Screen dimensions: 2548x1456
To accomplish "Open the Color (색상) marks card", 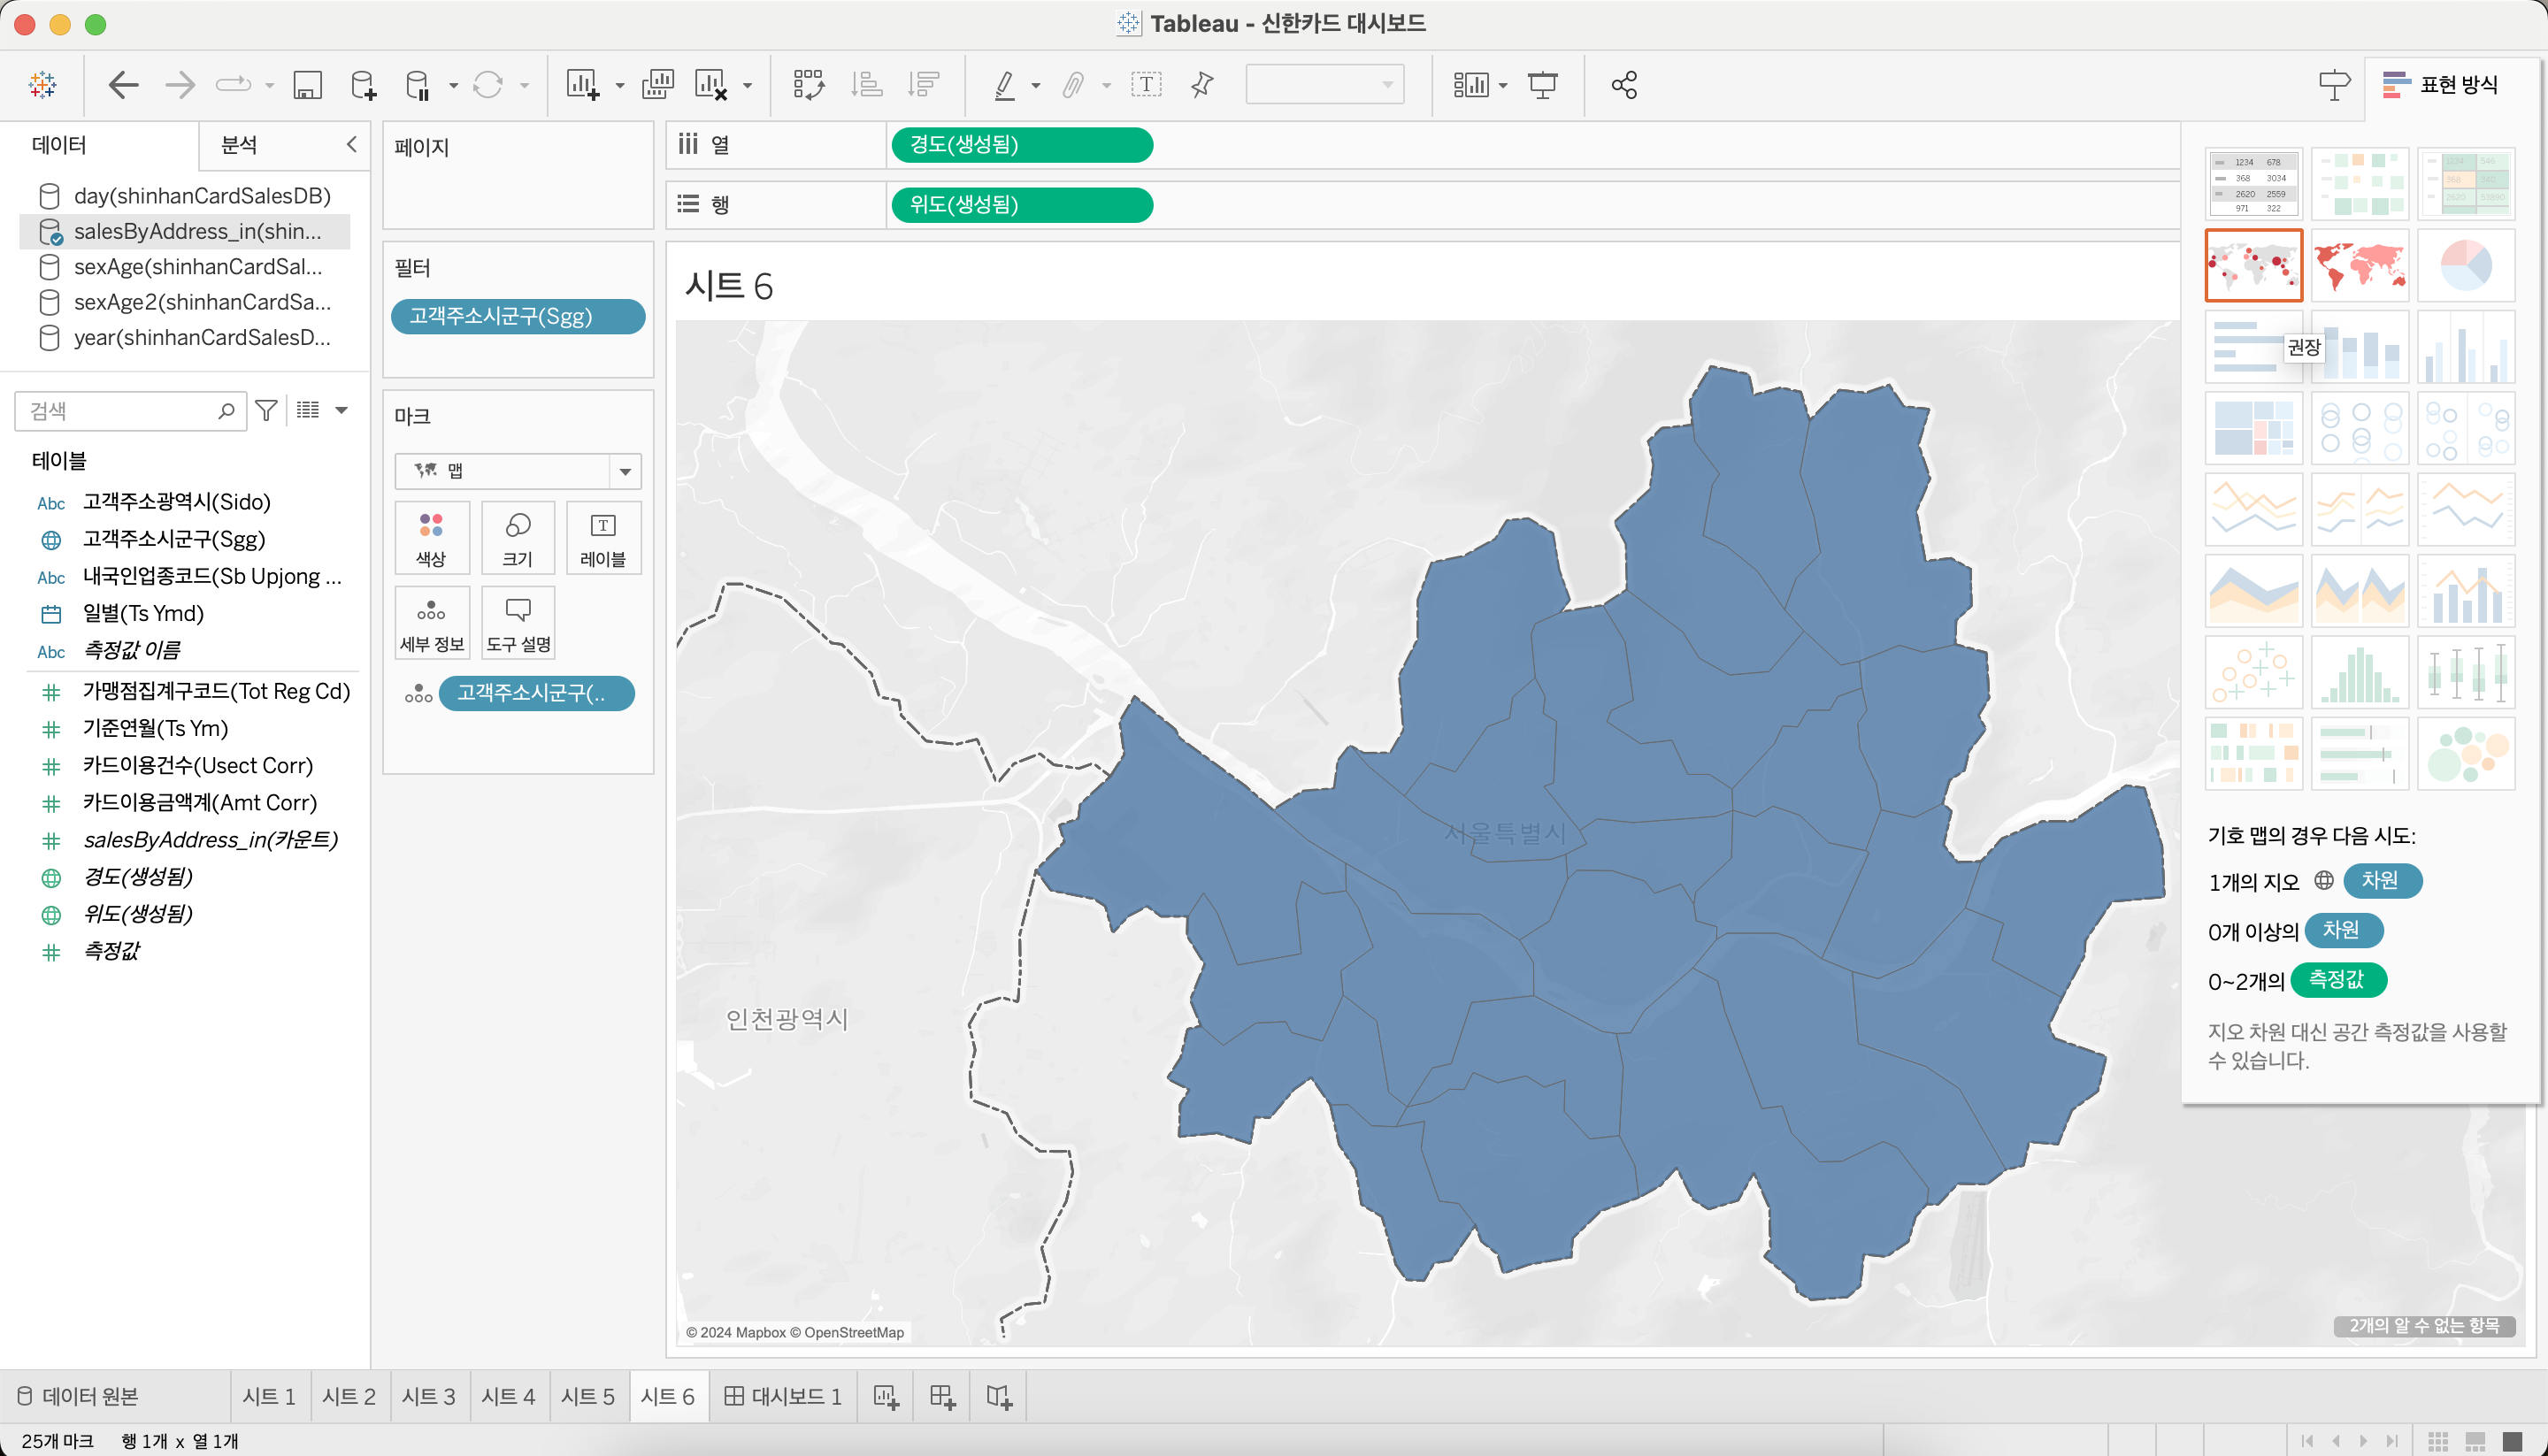I will click(431, 537).
